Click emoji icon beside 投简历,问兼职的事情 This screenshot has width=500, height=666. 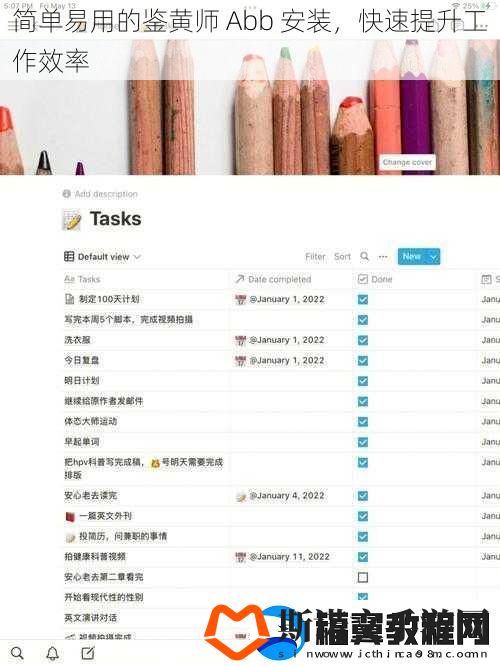click(x=70, y=537)
